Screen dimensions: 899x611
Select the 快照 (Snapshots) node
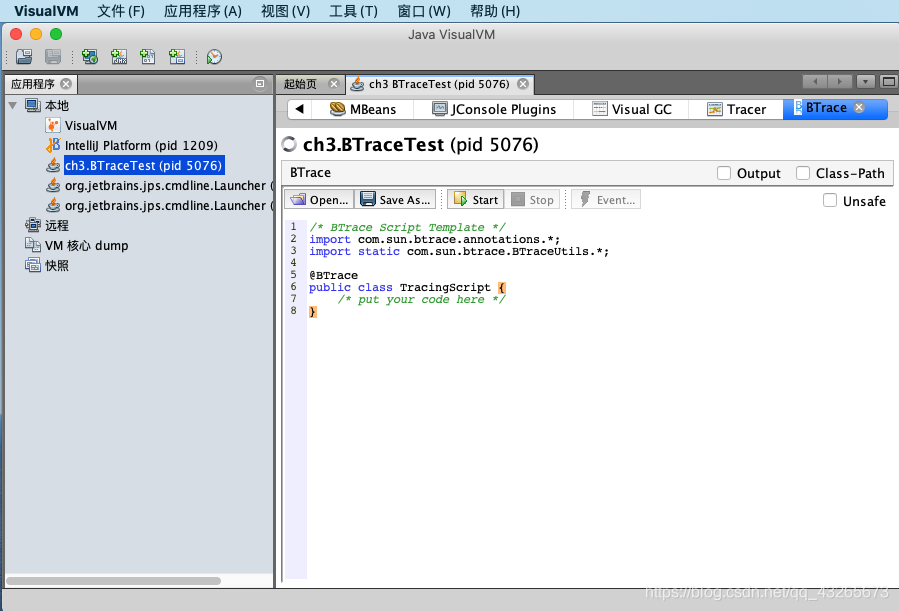click(x=57, y=266)
